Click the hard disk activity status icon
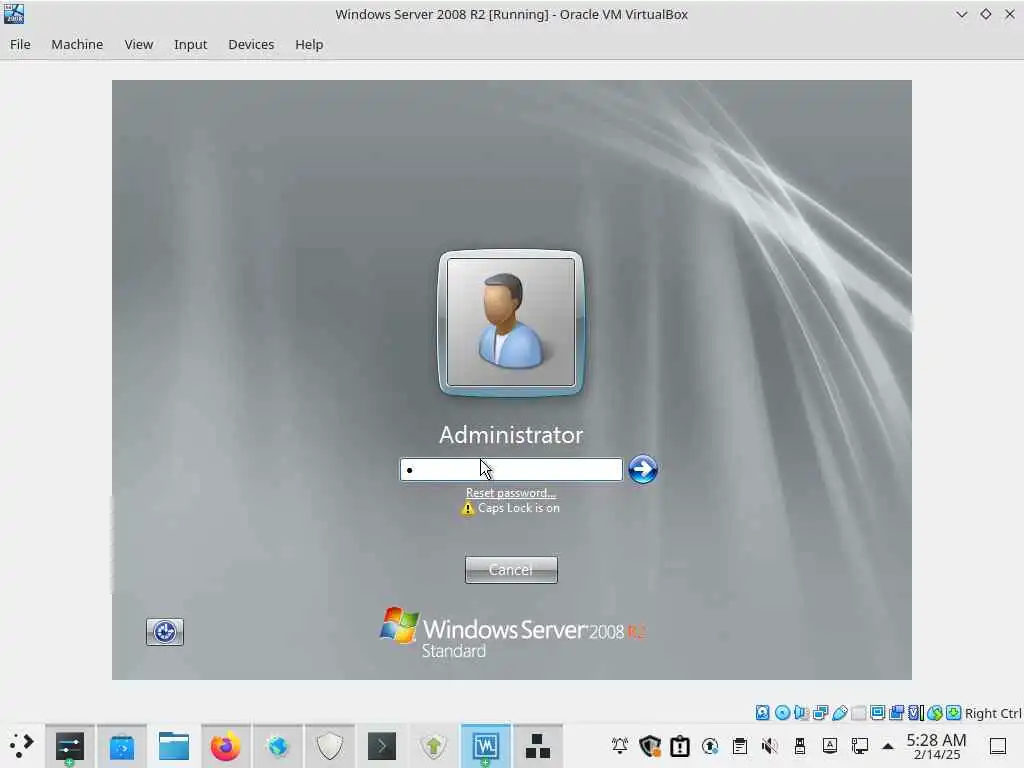This screenshot has width=1024, height=768. [x=762, y=712]
